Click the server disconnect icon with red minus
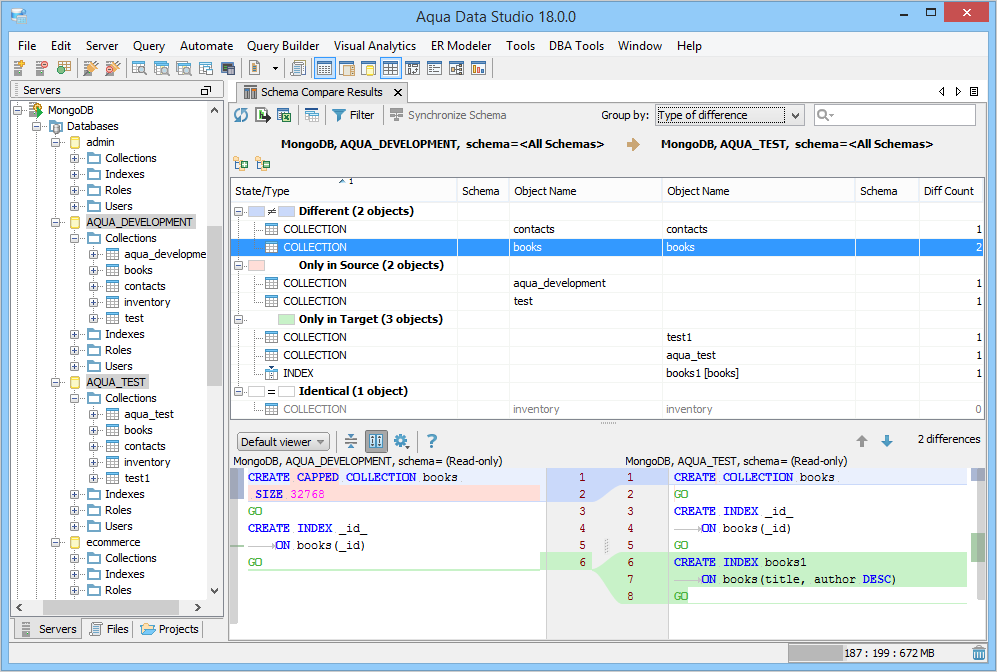The width and height of the screenshot is (997, 672). coord(41,68)
